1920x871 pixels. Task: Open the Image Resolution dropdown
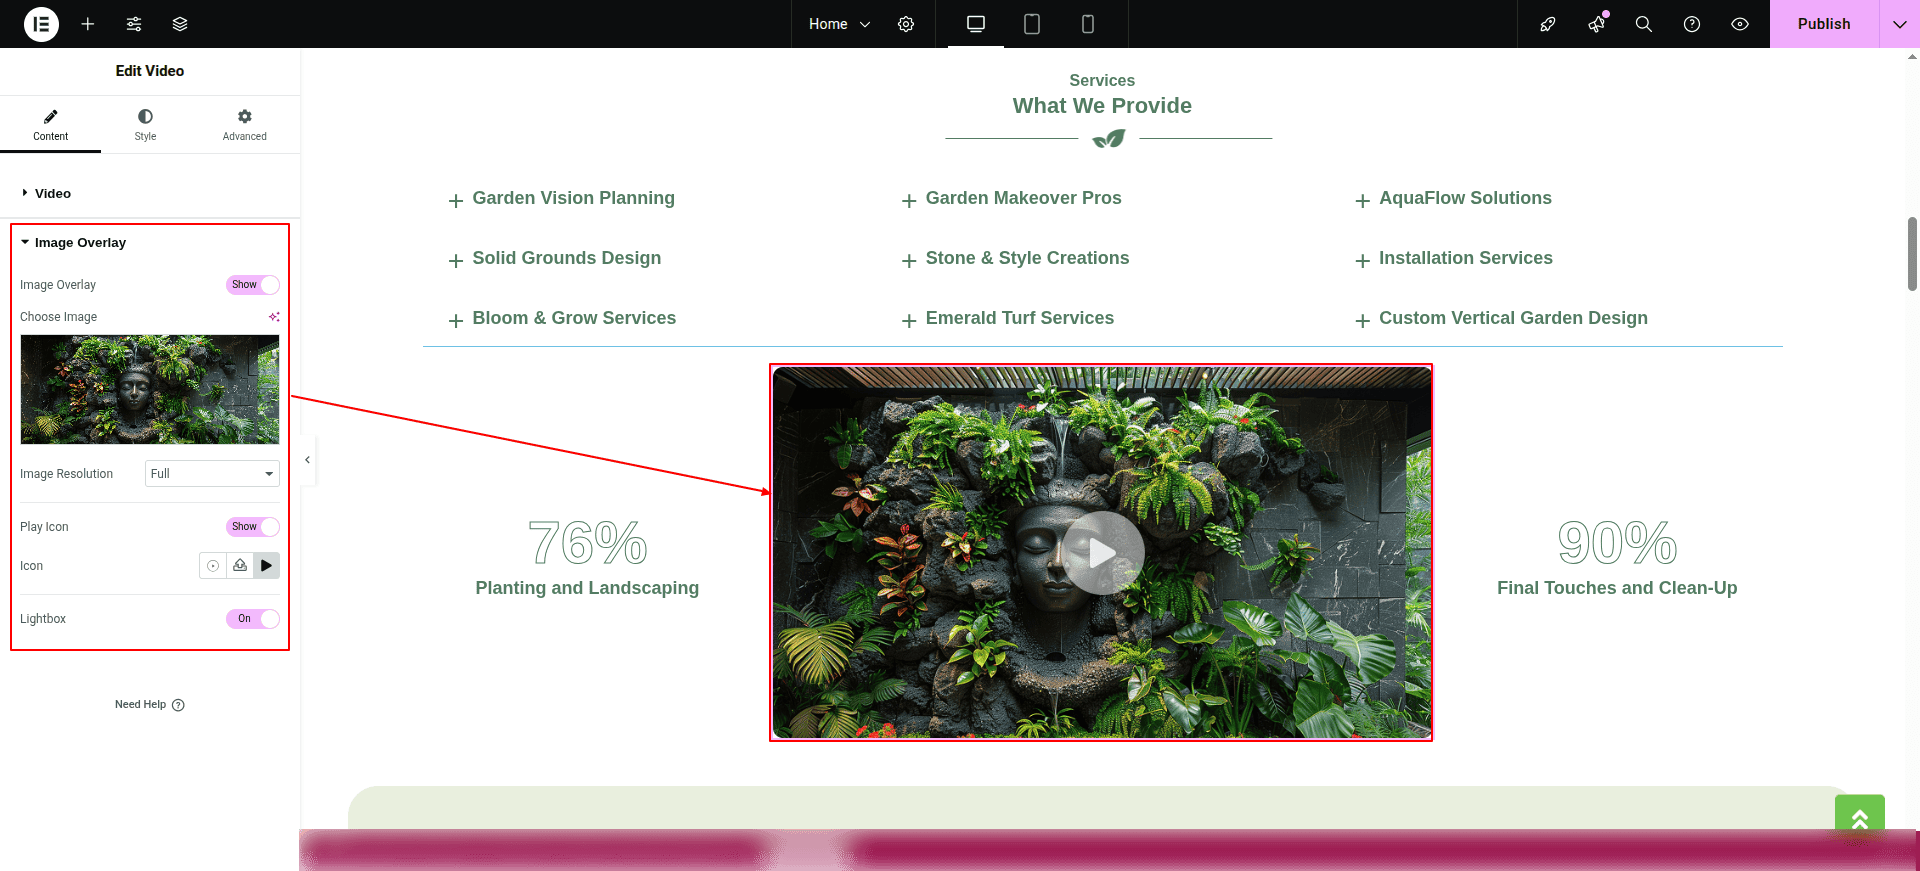(x=212, y=474)
